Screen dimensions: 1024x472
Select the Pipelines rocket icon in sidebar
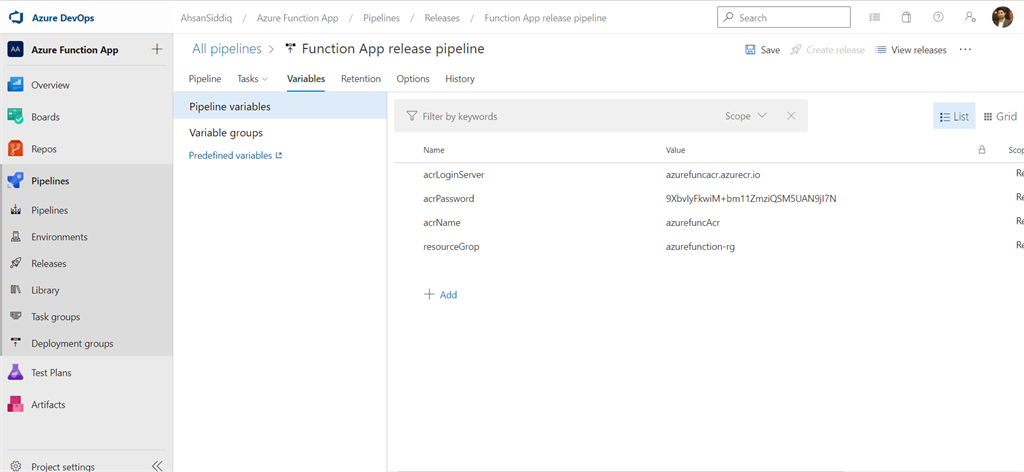tap(16, 181)
